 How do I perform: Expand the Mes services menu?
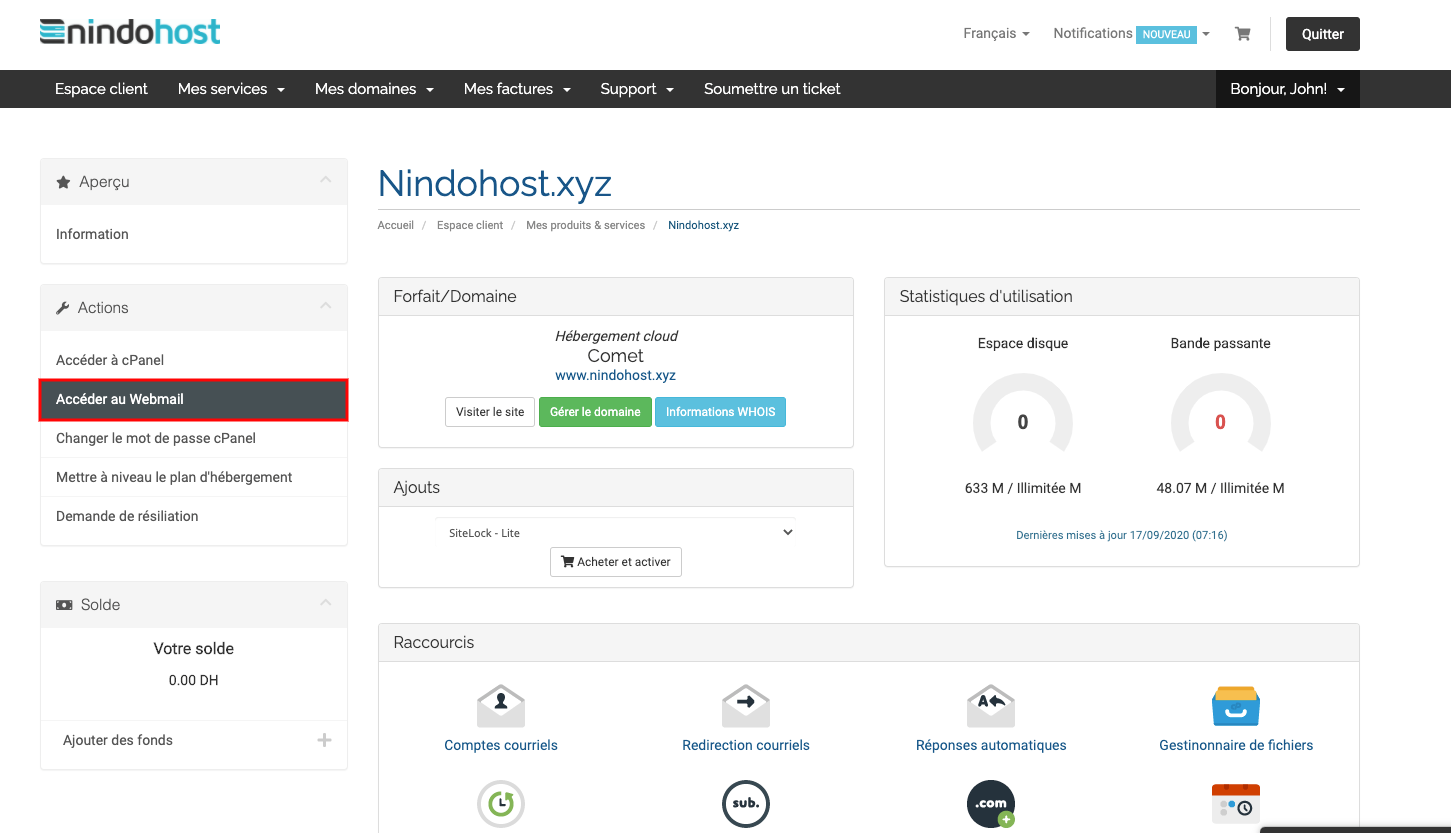[231, 89]
